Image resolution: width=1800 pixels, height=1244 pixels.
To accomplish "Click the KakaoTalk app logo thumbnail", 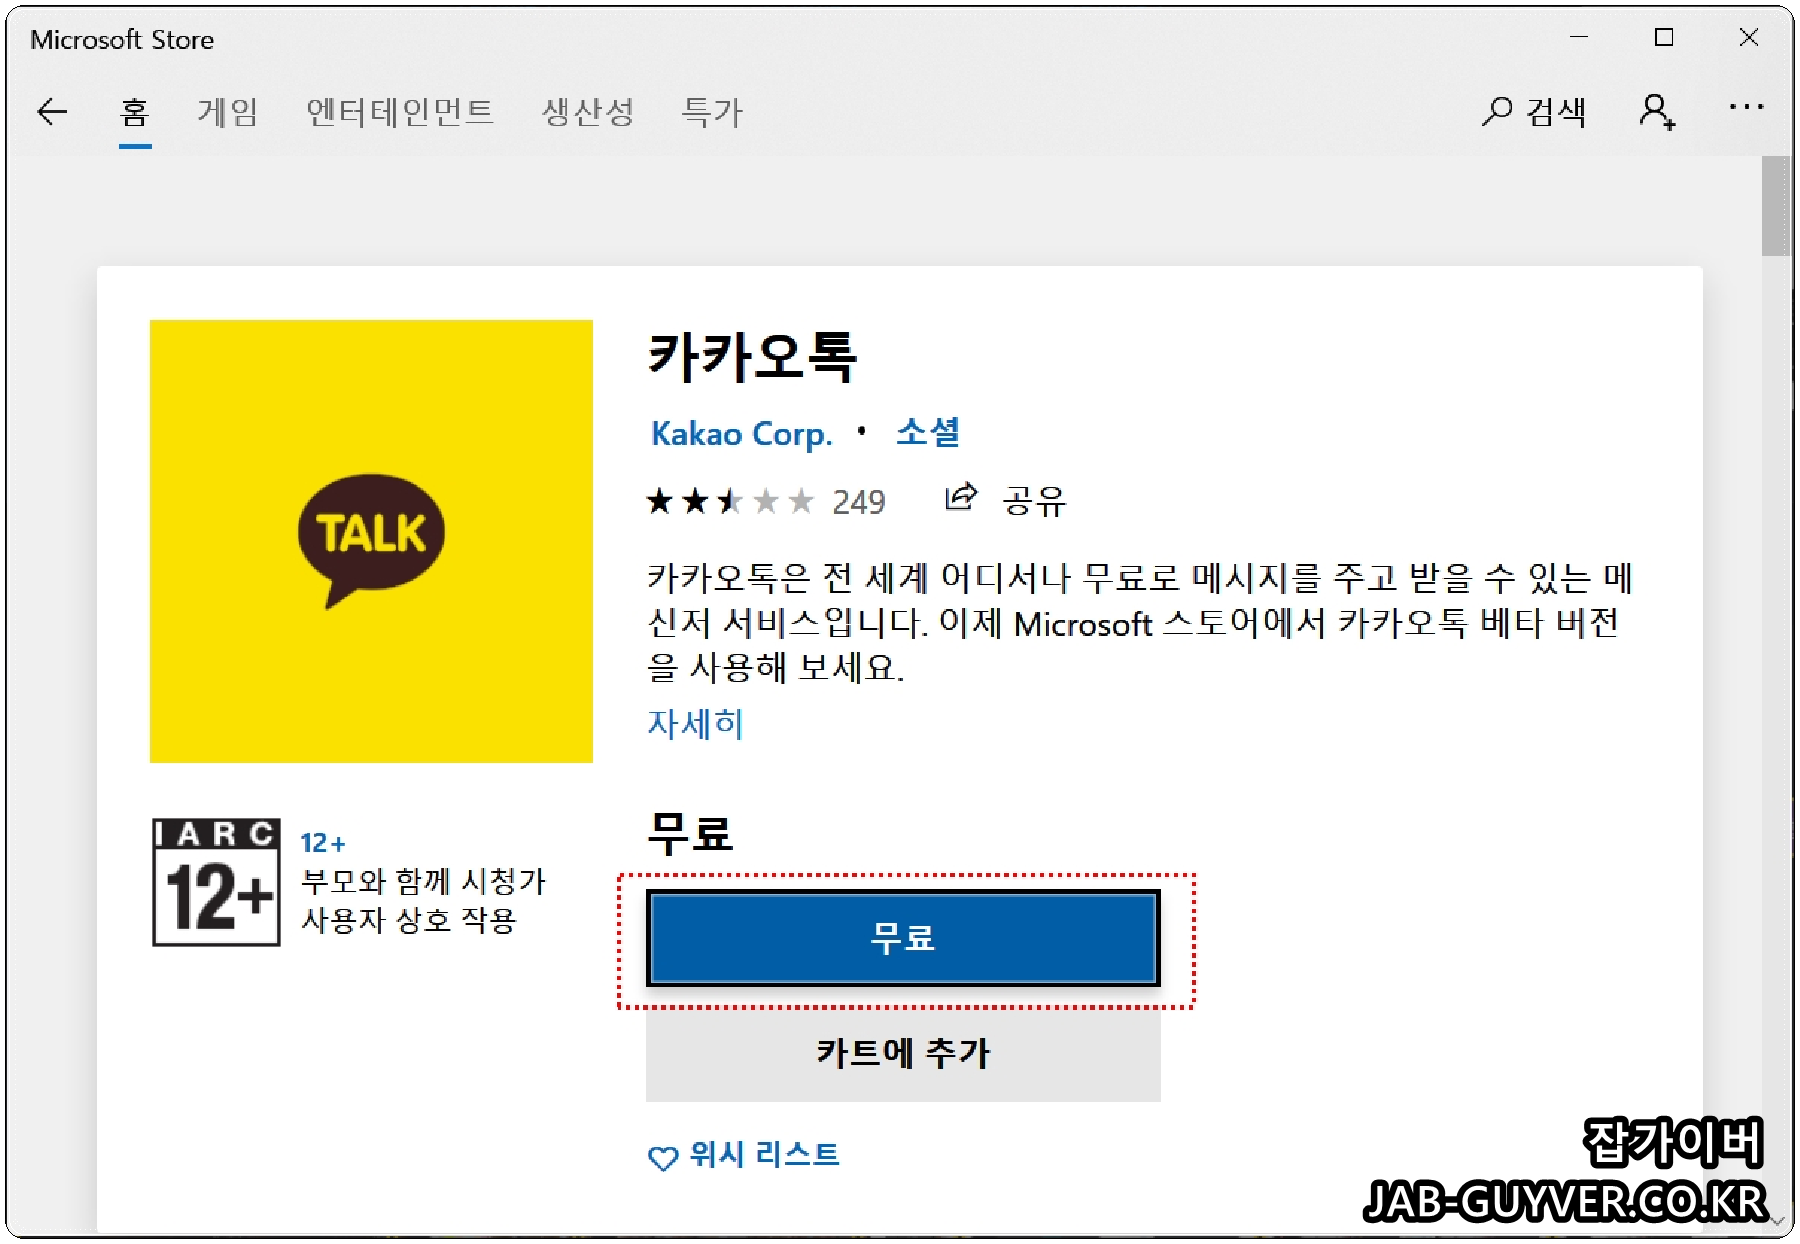I will point(371,541).
